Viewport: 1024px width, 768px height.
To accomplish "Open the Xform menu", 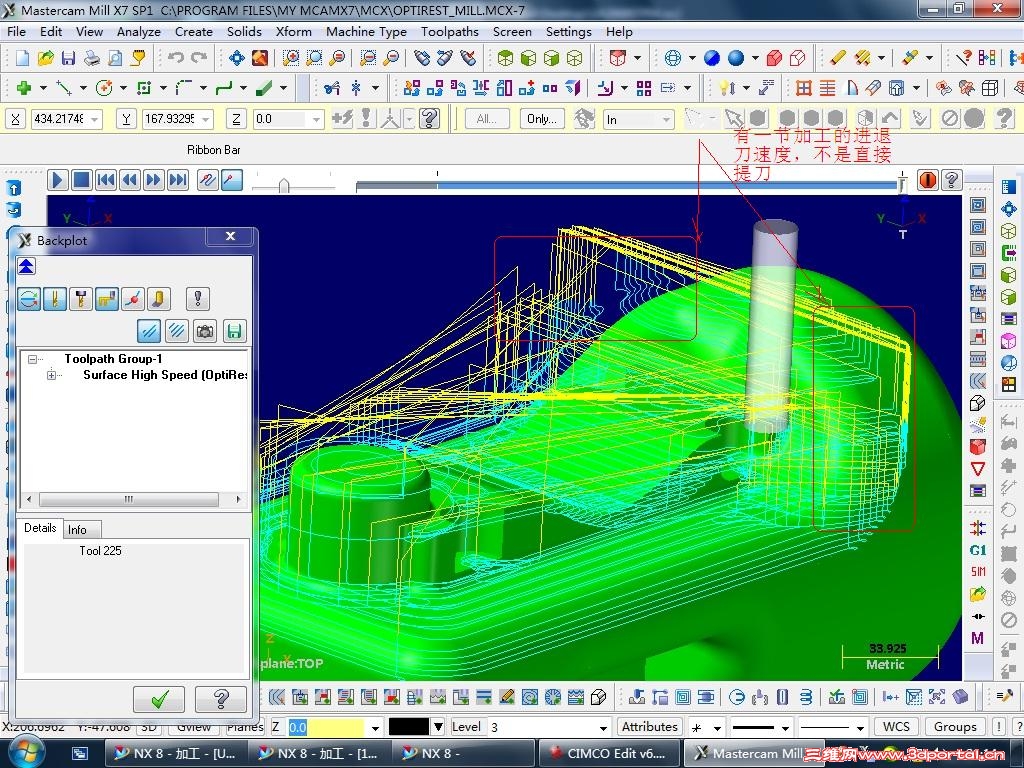I will (293, 31).
